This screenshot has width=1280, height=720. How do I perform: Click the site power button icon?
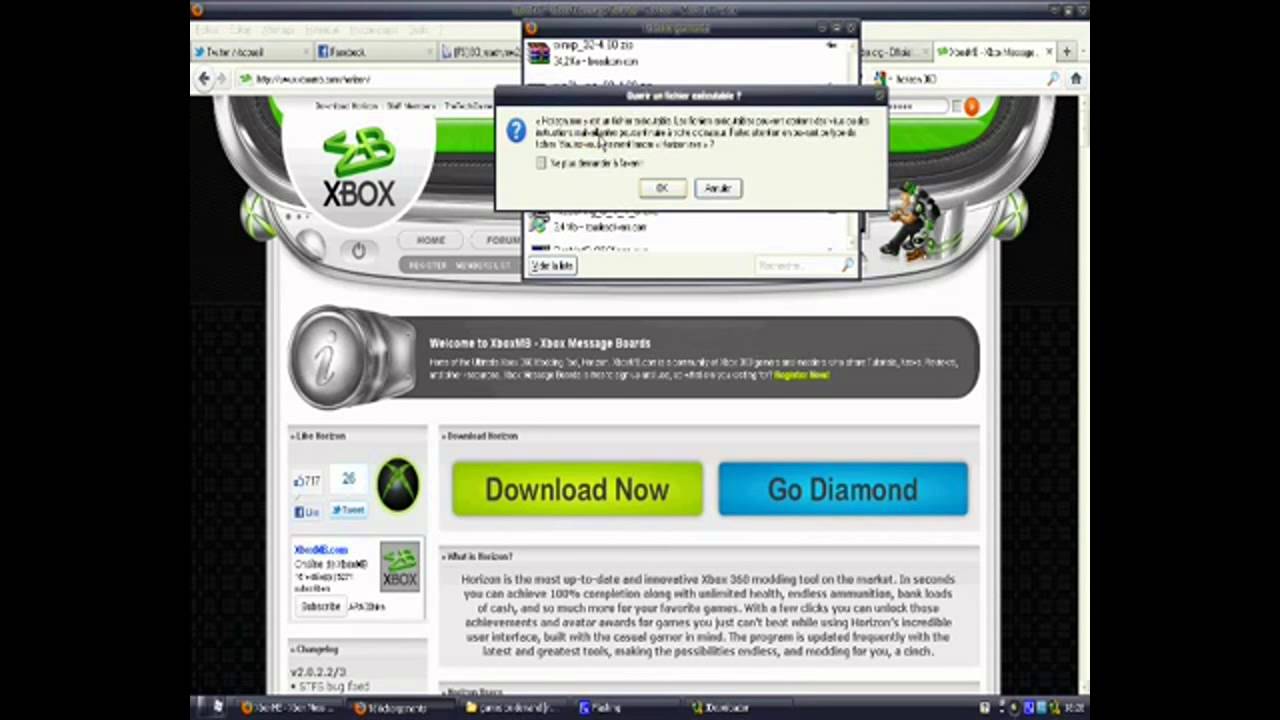358,250
